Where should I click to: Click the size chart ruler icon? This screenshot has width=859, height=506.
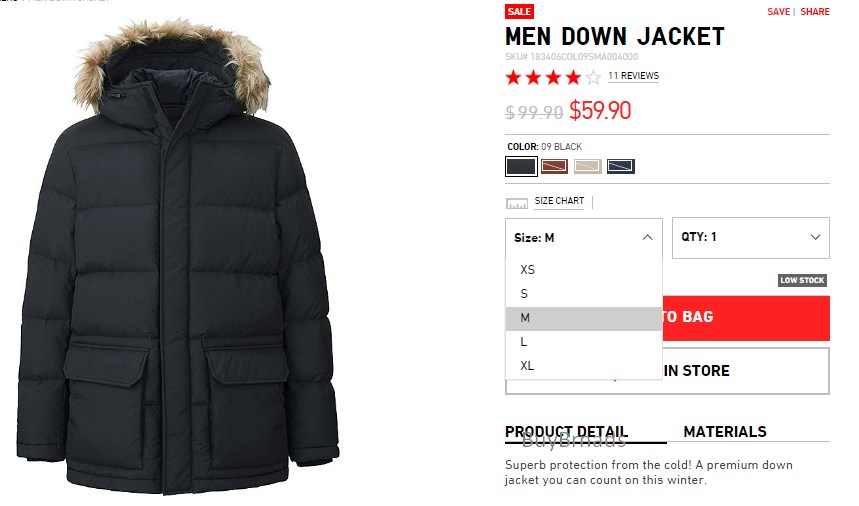(517, 203)
